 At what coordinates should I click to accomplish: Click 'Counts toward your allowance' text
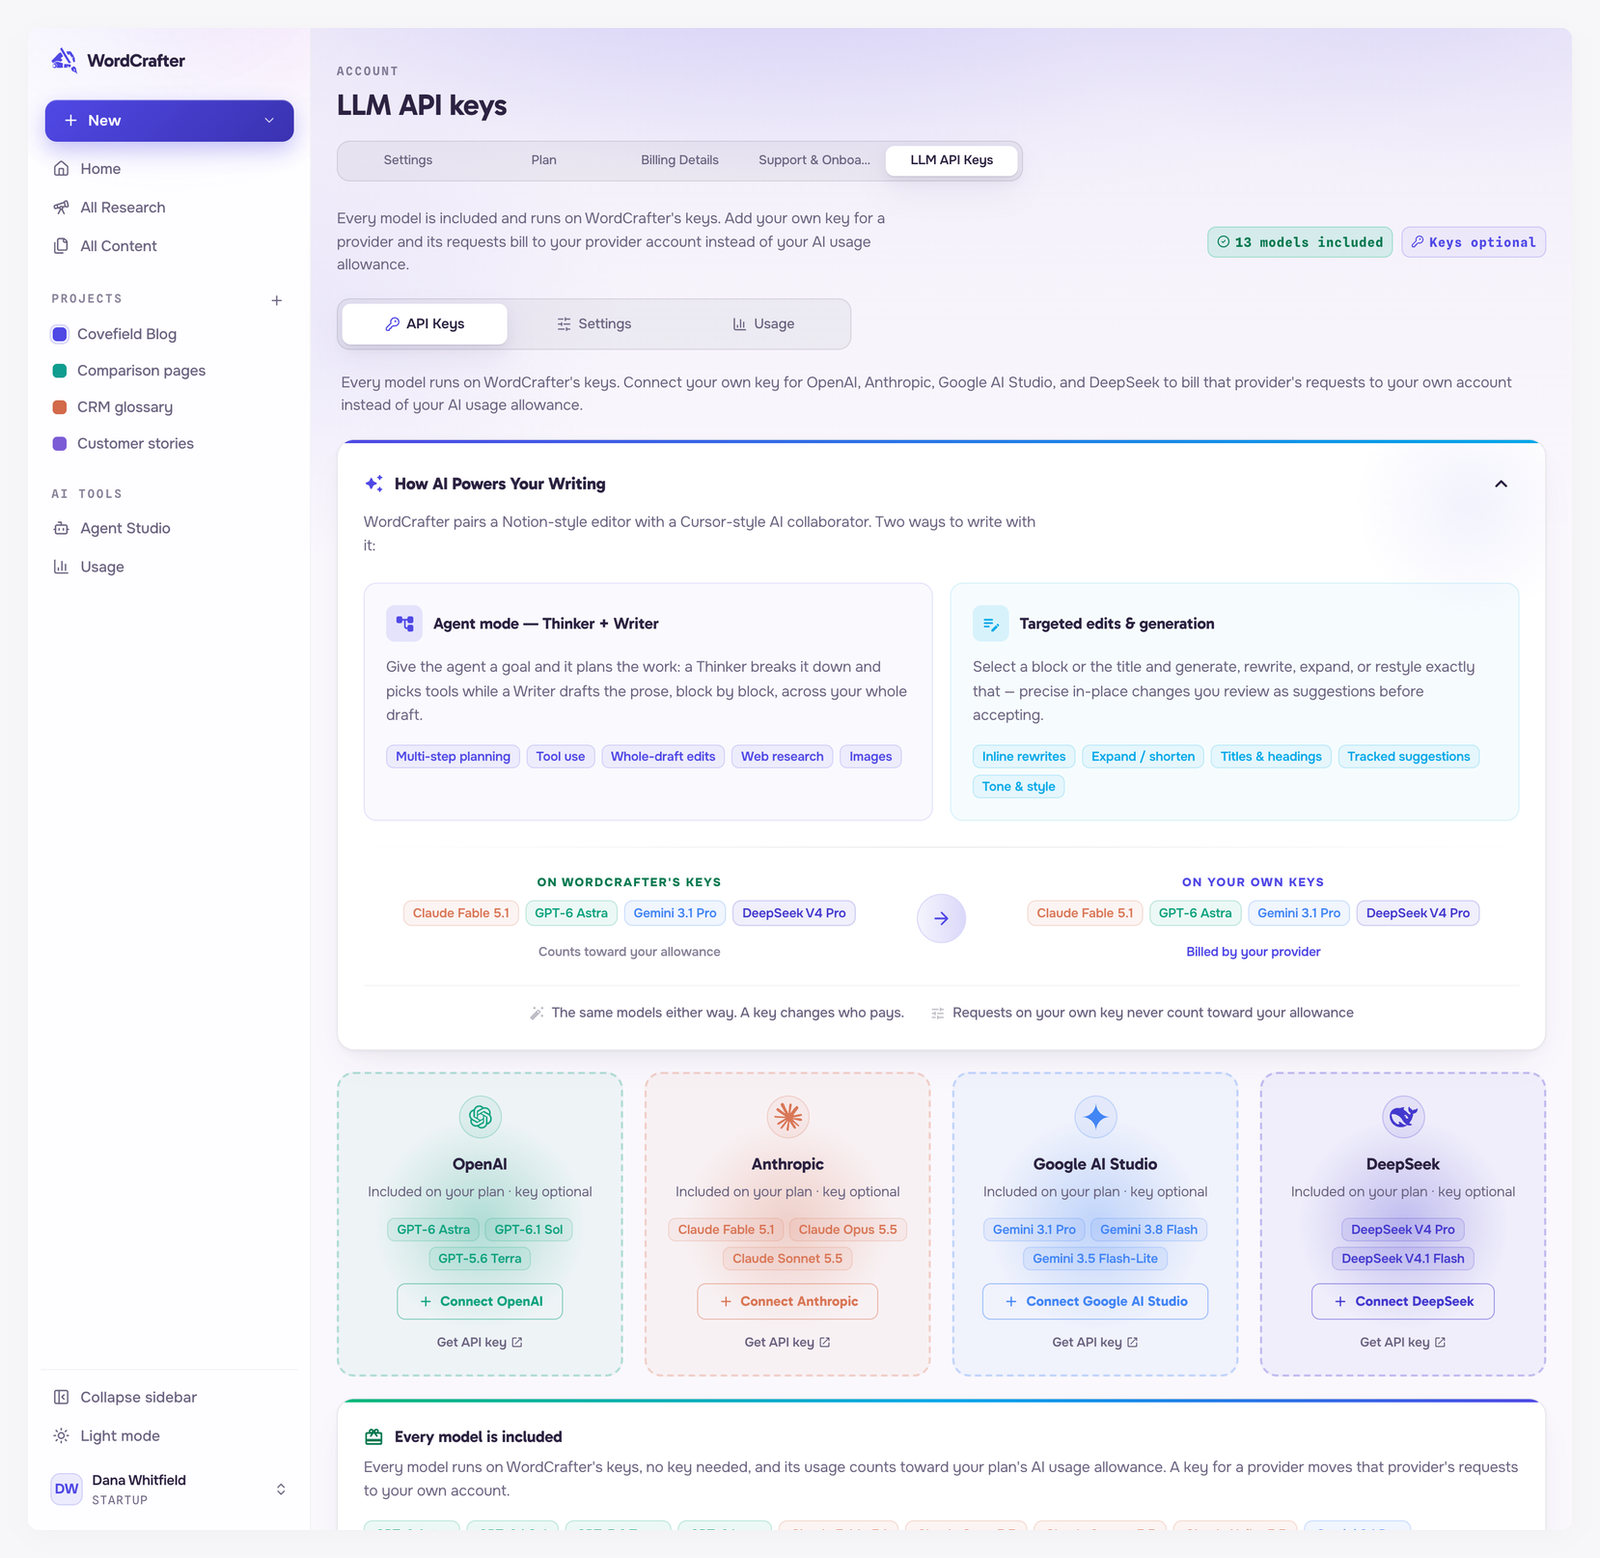[x=629, y=952]
